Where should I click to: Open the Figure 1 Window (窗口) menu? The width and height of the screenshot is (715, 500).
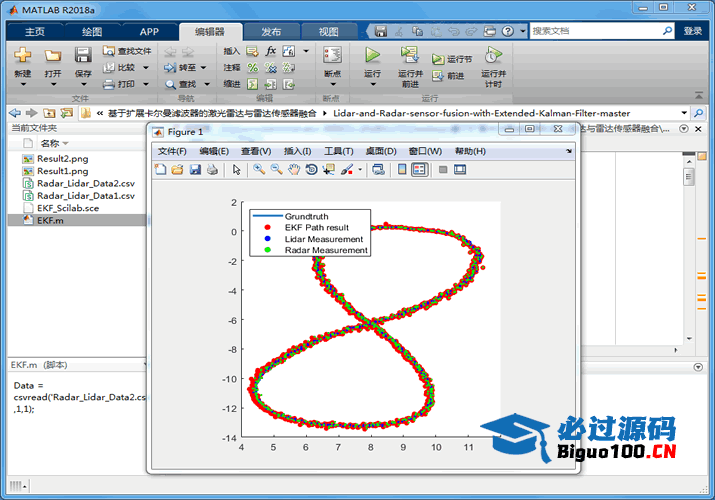coord(425,151)
